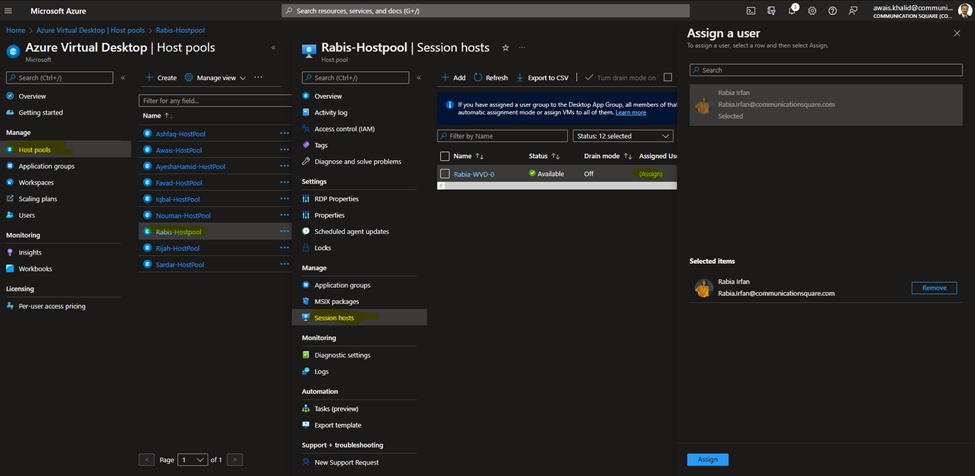
Task: Go to the next page of host pools
Action: point(234,460)
